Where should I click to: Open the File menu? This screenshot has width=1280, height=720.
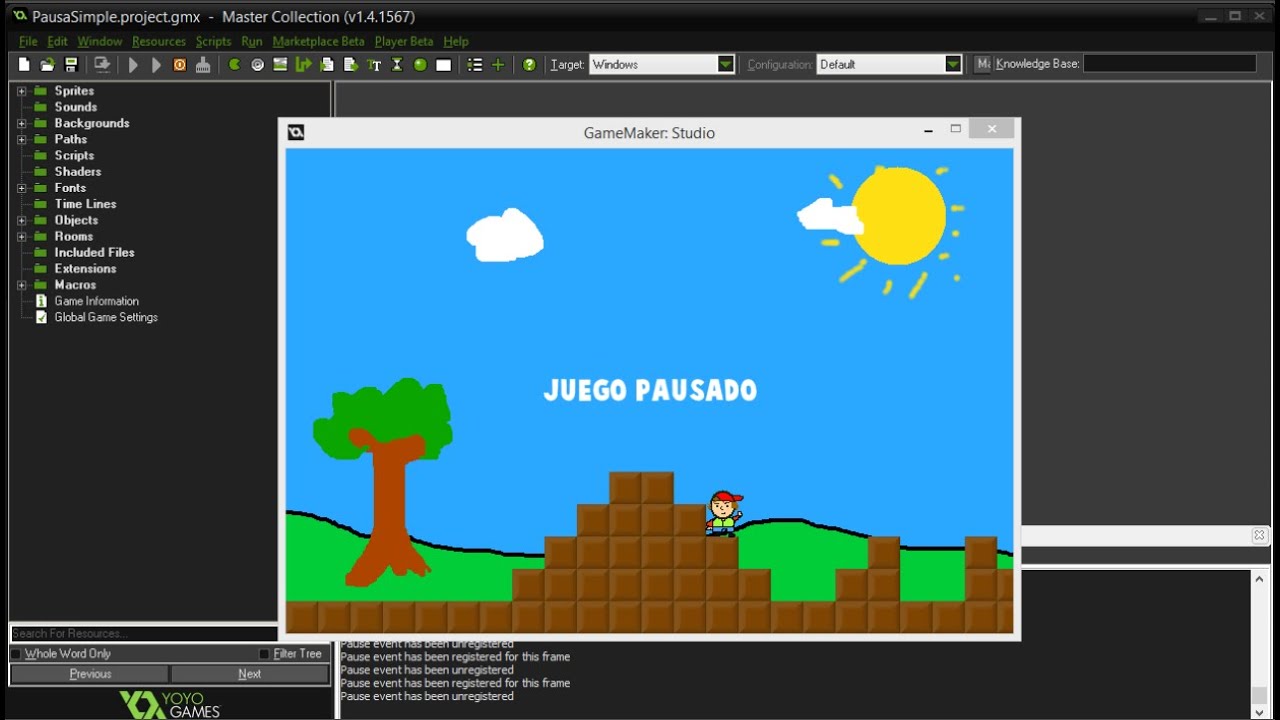[28, 41]
